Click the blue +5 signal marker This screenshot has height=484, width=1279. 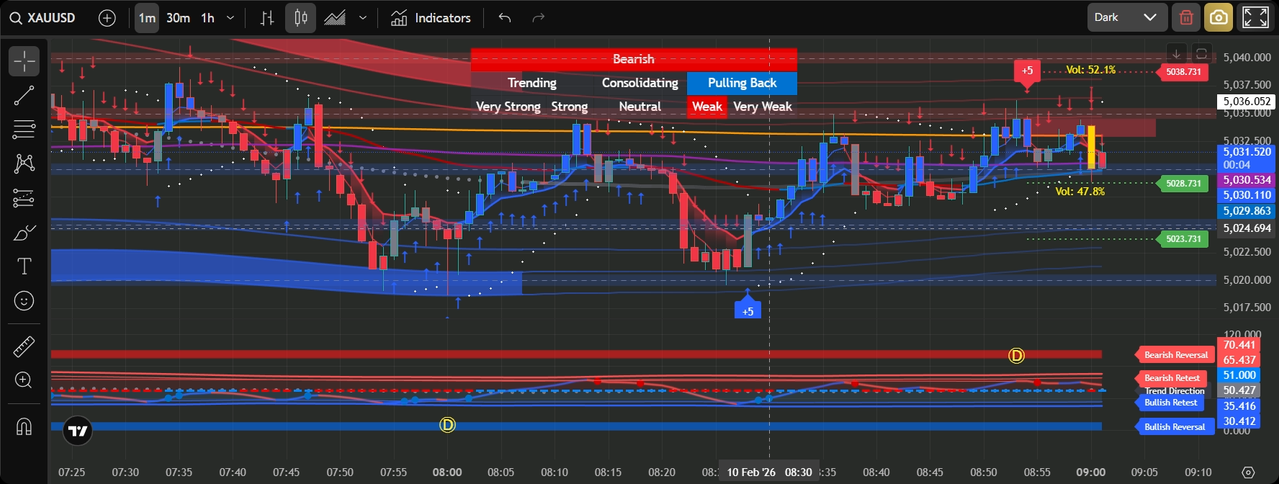[x=748, y=310]
